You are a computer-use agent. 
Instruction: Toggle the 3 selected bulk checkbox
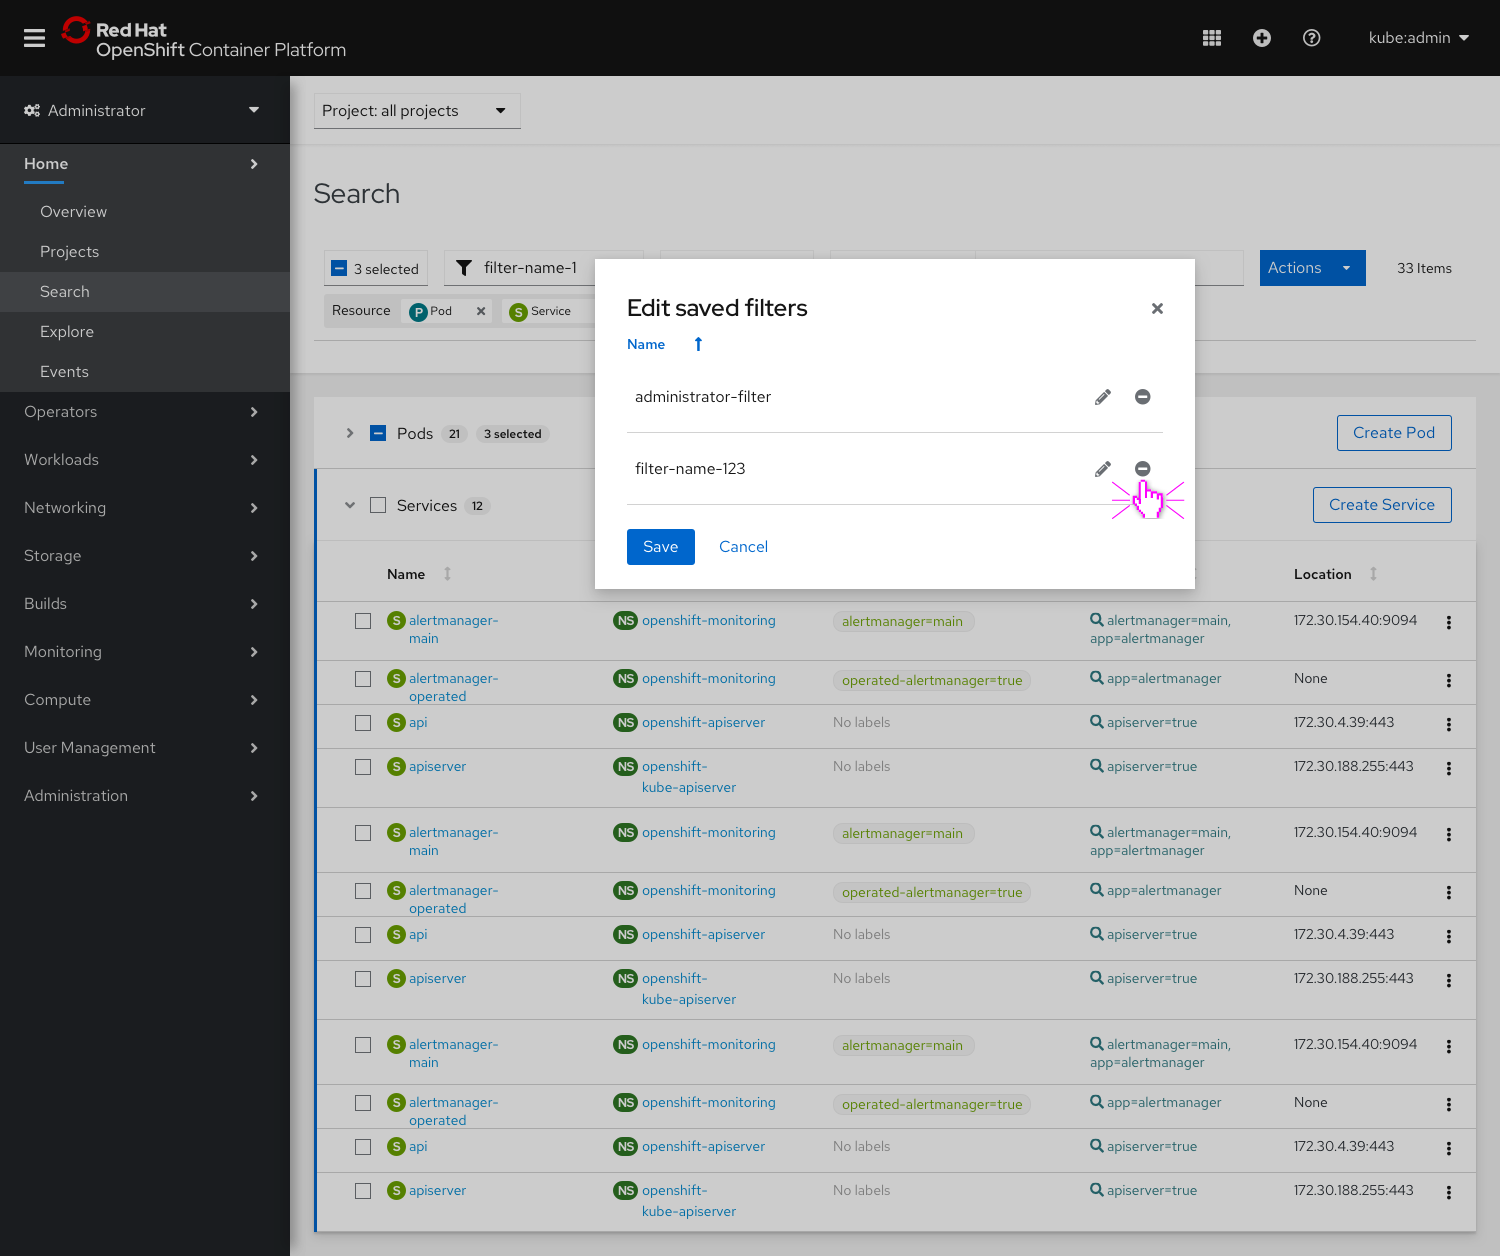tap(339, 268)
